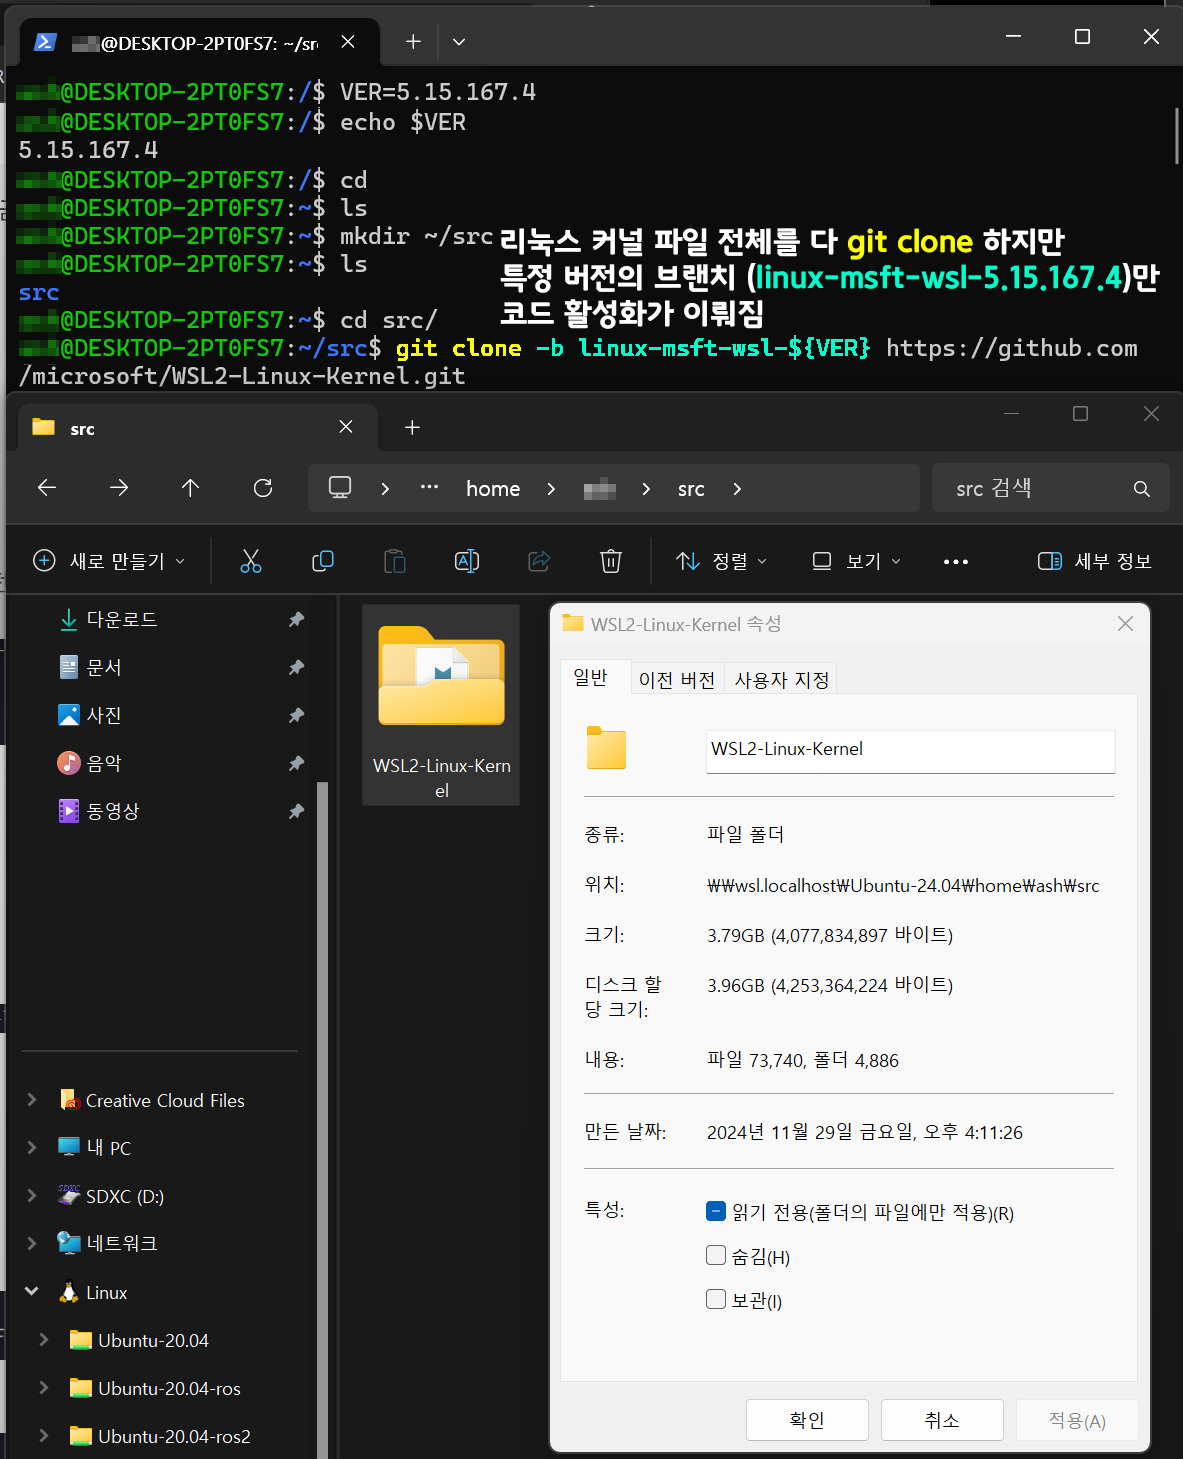Open the three-dot overflow menu in Explorer toolbar
Image resolution: width=1183 pixels, height=1459 pixels.
click(956, 562)
